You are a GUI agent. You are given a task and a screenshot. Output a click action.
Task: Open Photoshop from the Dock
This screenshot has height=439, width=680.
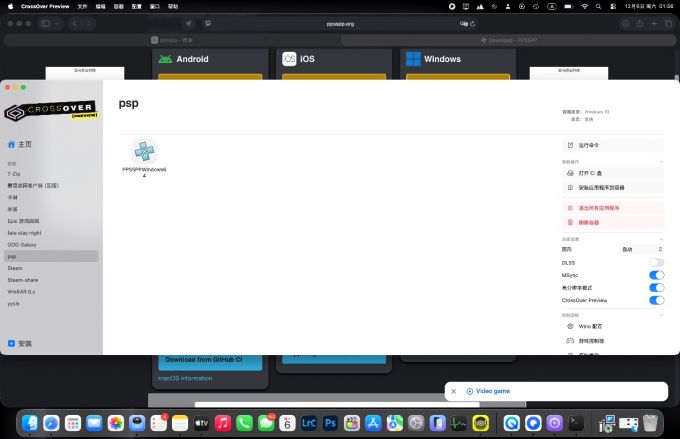point(330,423)
